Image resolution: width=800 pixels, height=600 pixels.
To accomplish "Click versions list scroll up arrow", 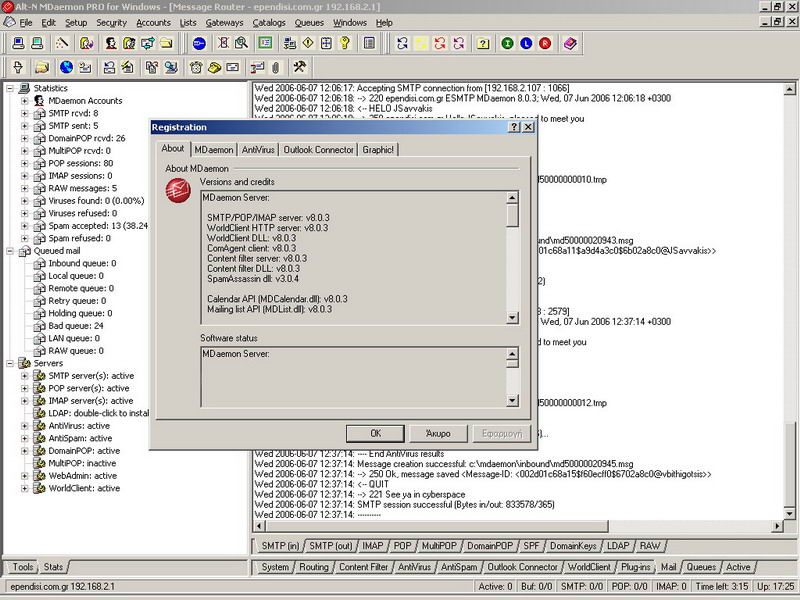I will [513, 197].
